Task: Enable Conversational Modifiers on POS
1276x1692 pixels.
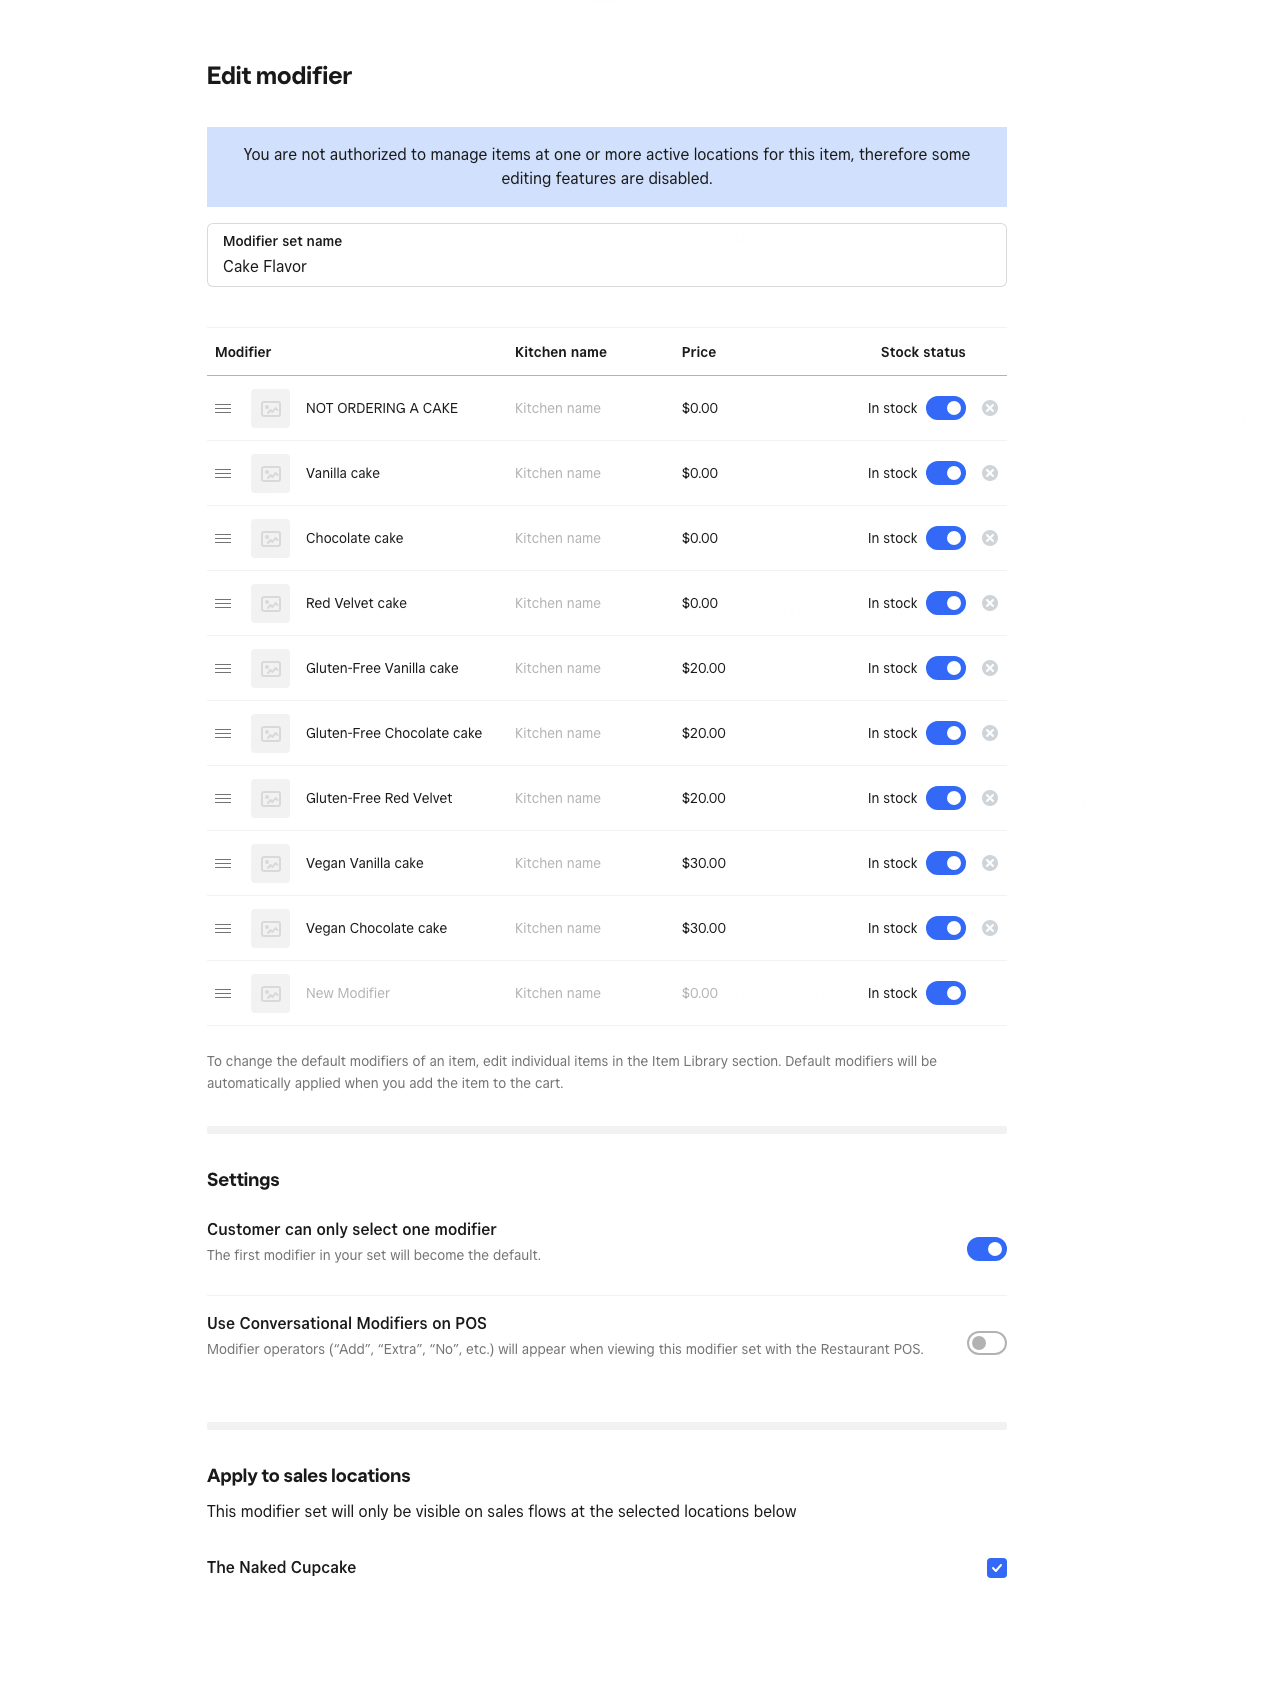Action: (987, 1343)
